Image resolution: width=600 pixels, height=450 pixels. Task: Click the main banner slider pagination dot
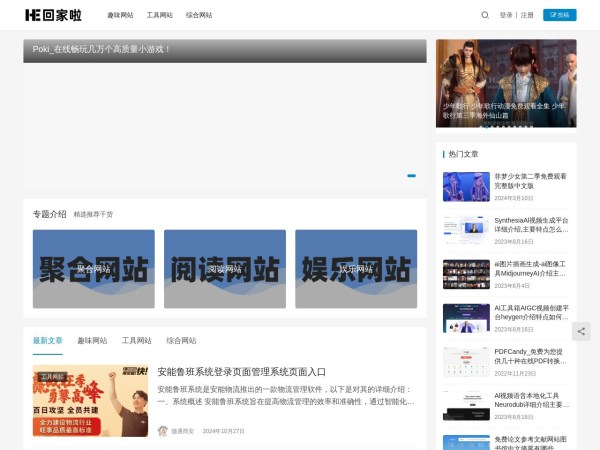(x=411, y=175)
